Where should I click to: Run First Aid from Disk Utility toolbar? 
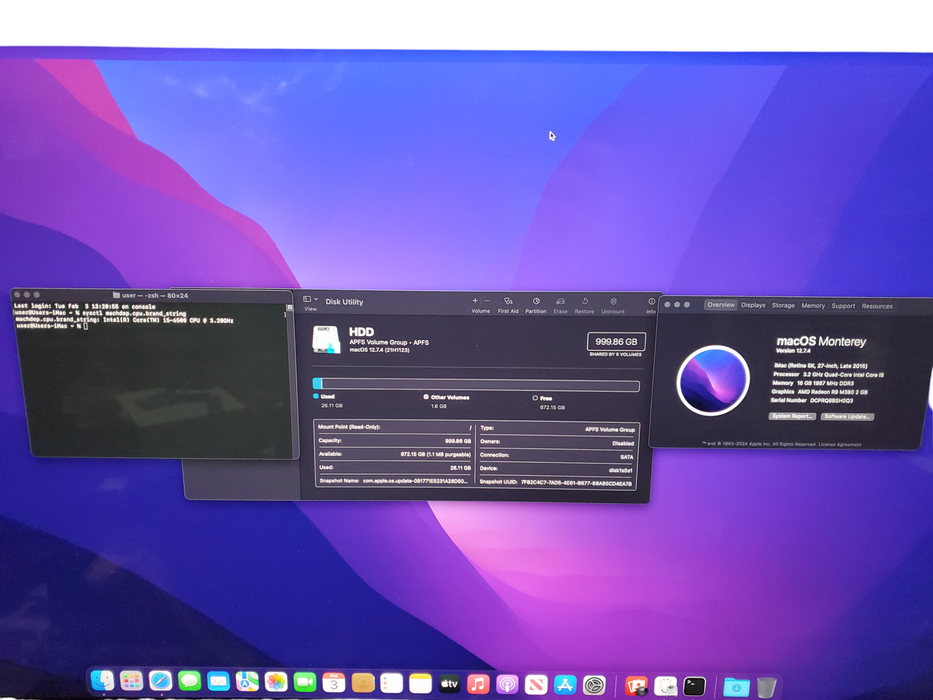click(508, 301)
